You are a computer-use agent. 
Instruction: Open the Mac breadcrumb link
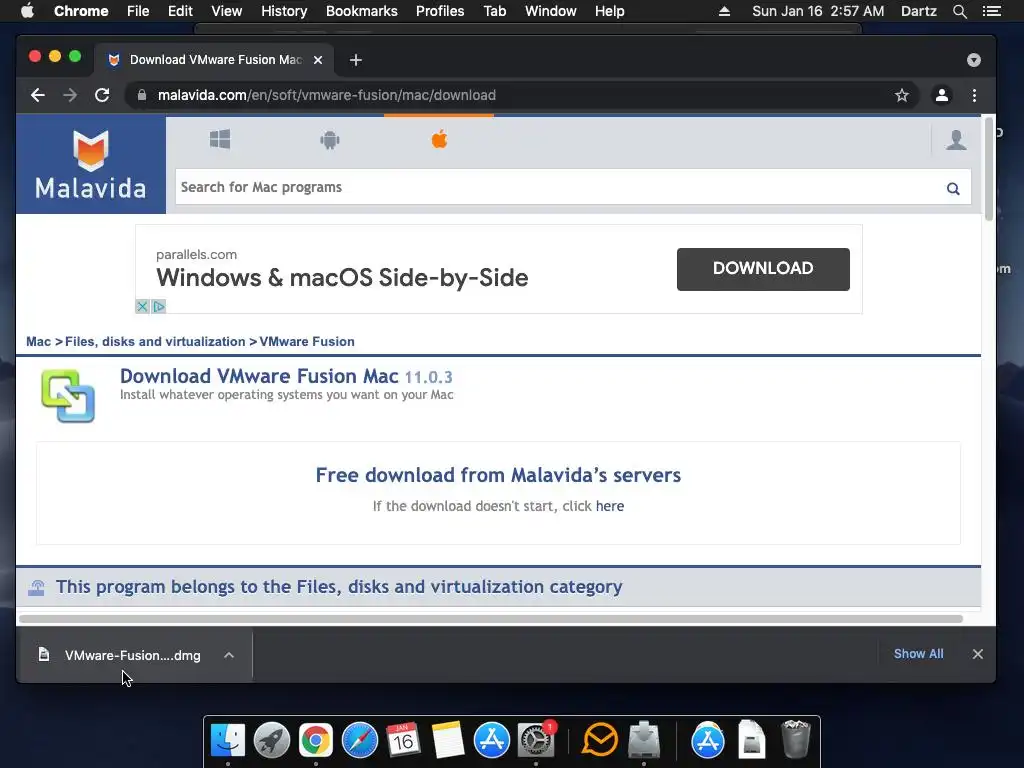point(39,342)
